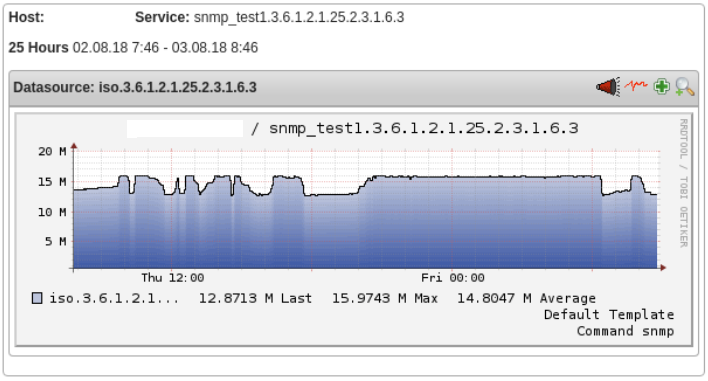Click the Thu 12:00 axis label
This screenshot has height=381, width=708.
[172, 278]
